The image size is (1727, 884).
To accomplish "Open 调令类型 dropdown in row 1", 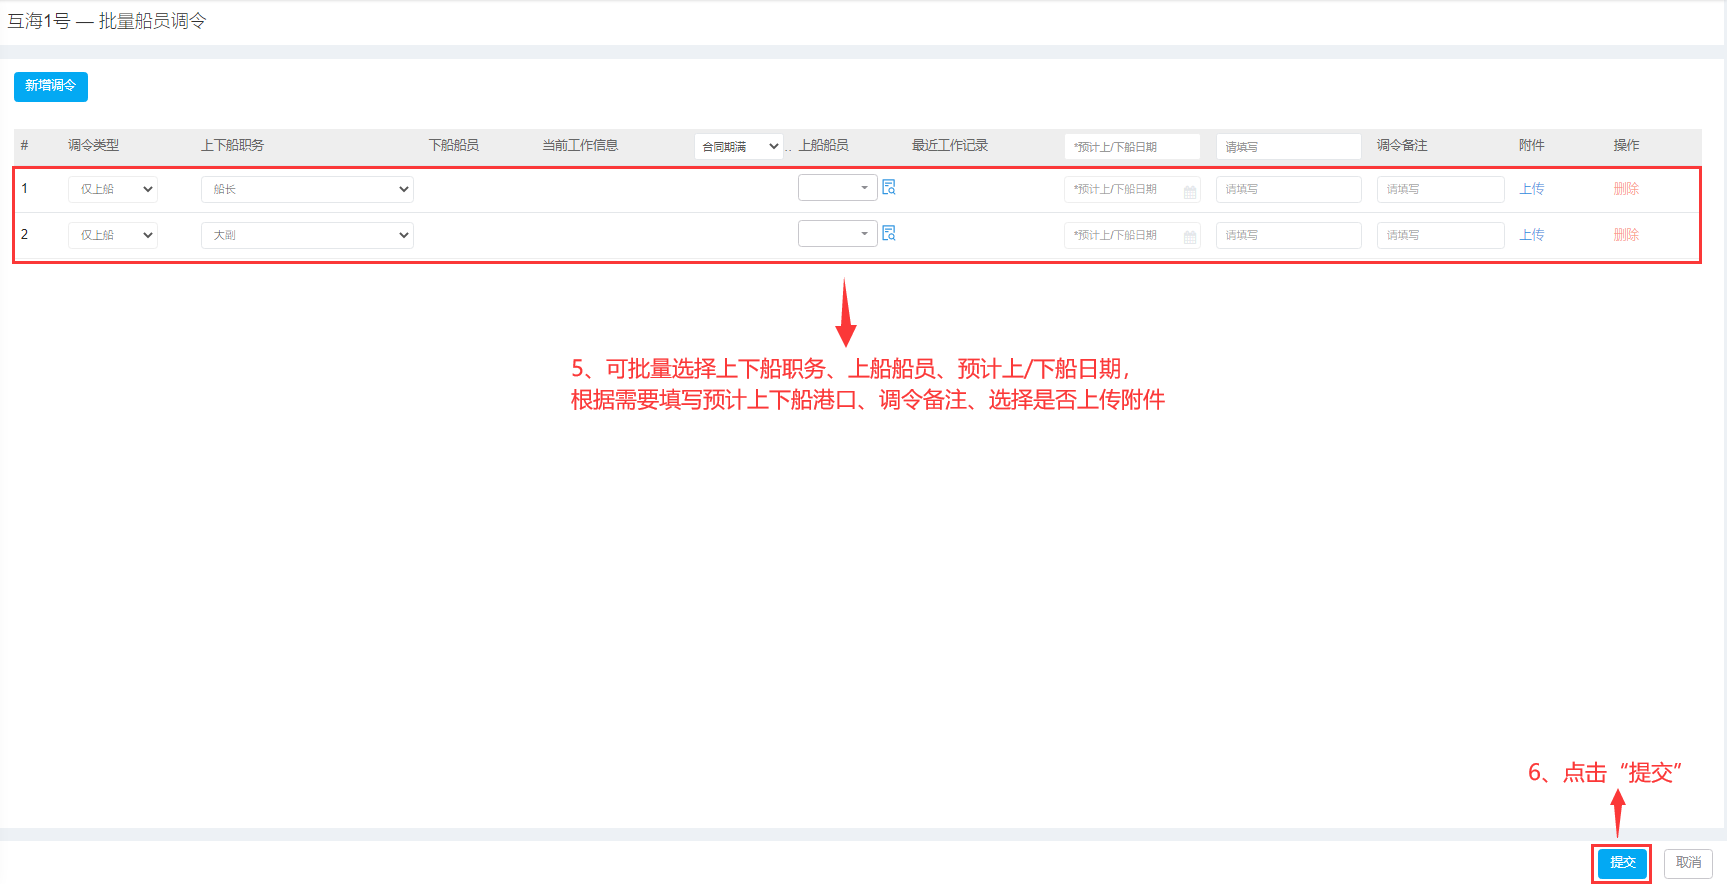I will (113, 189).
